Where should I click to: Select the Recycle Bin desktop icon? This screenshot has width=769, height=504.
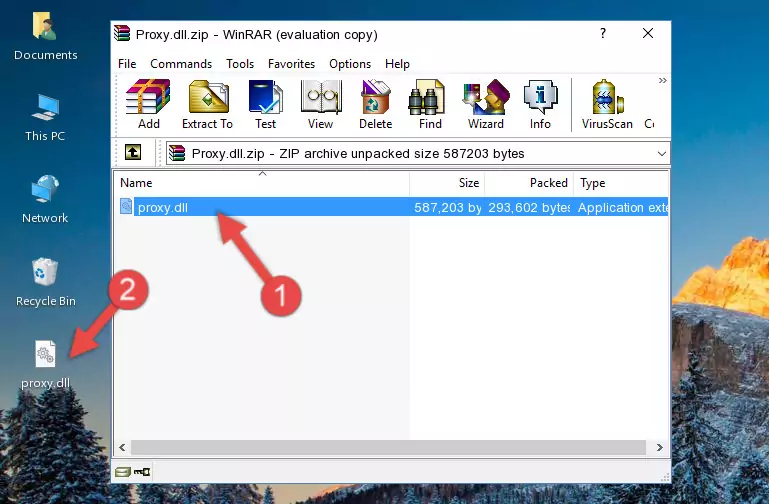(x=45, y=283)
